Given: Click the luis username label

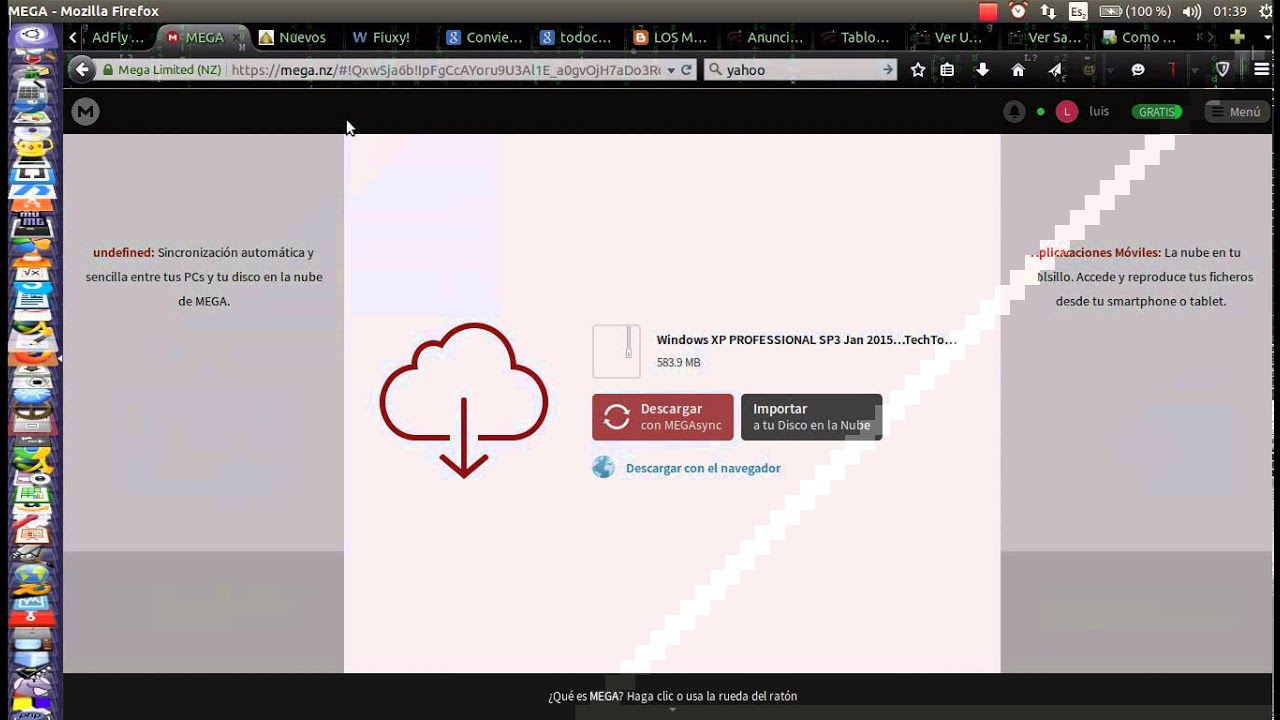Looking at the screenshot, I should pos(1099,112).
